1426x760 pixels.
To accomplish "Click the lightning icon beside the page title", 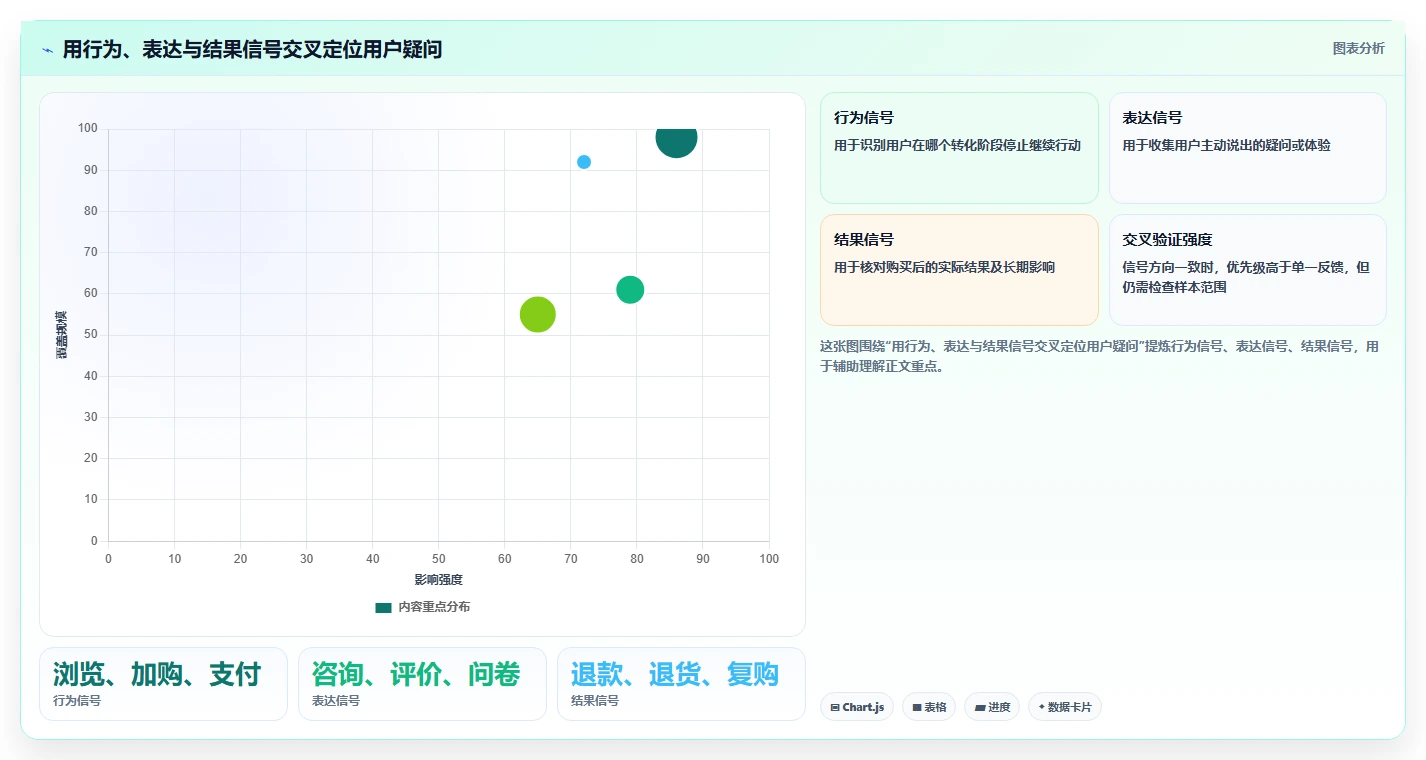I will pos(47,50).
